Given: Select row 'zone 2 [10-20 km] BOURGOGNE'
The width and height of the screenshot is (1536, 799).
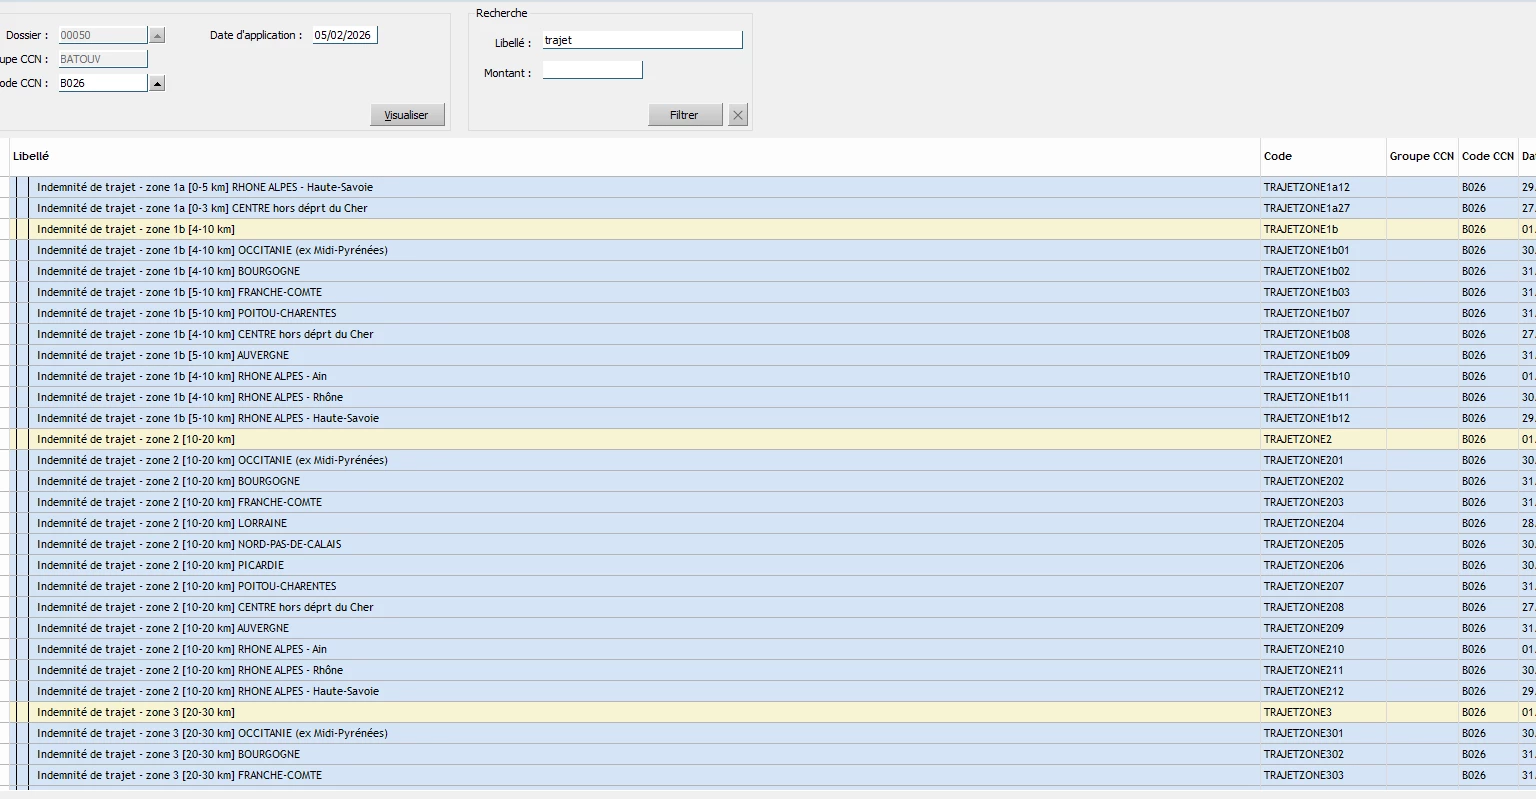Looking at the screenshot, I should tap(768, 481).
